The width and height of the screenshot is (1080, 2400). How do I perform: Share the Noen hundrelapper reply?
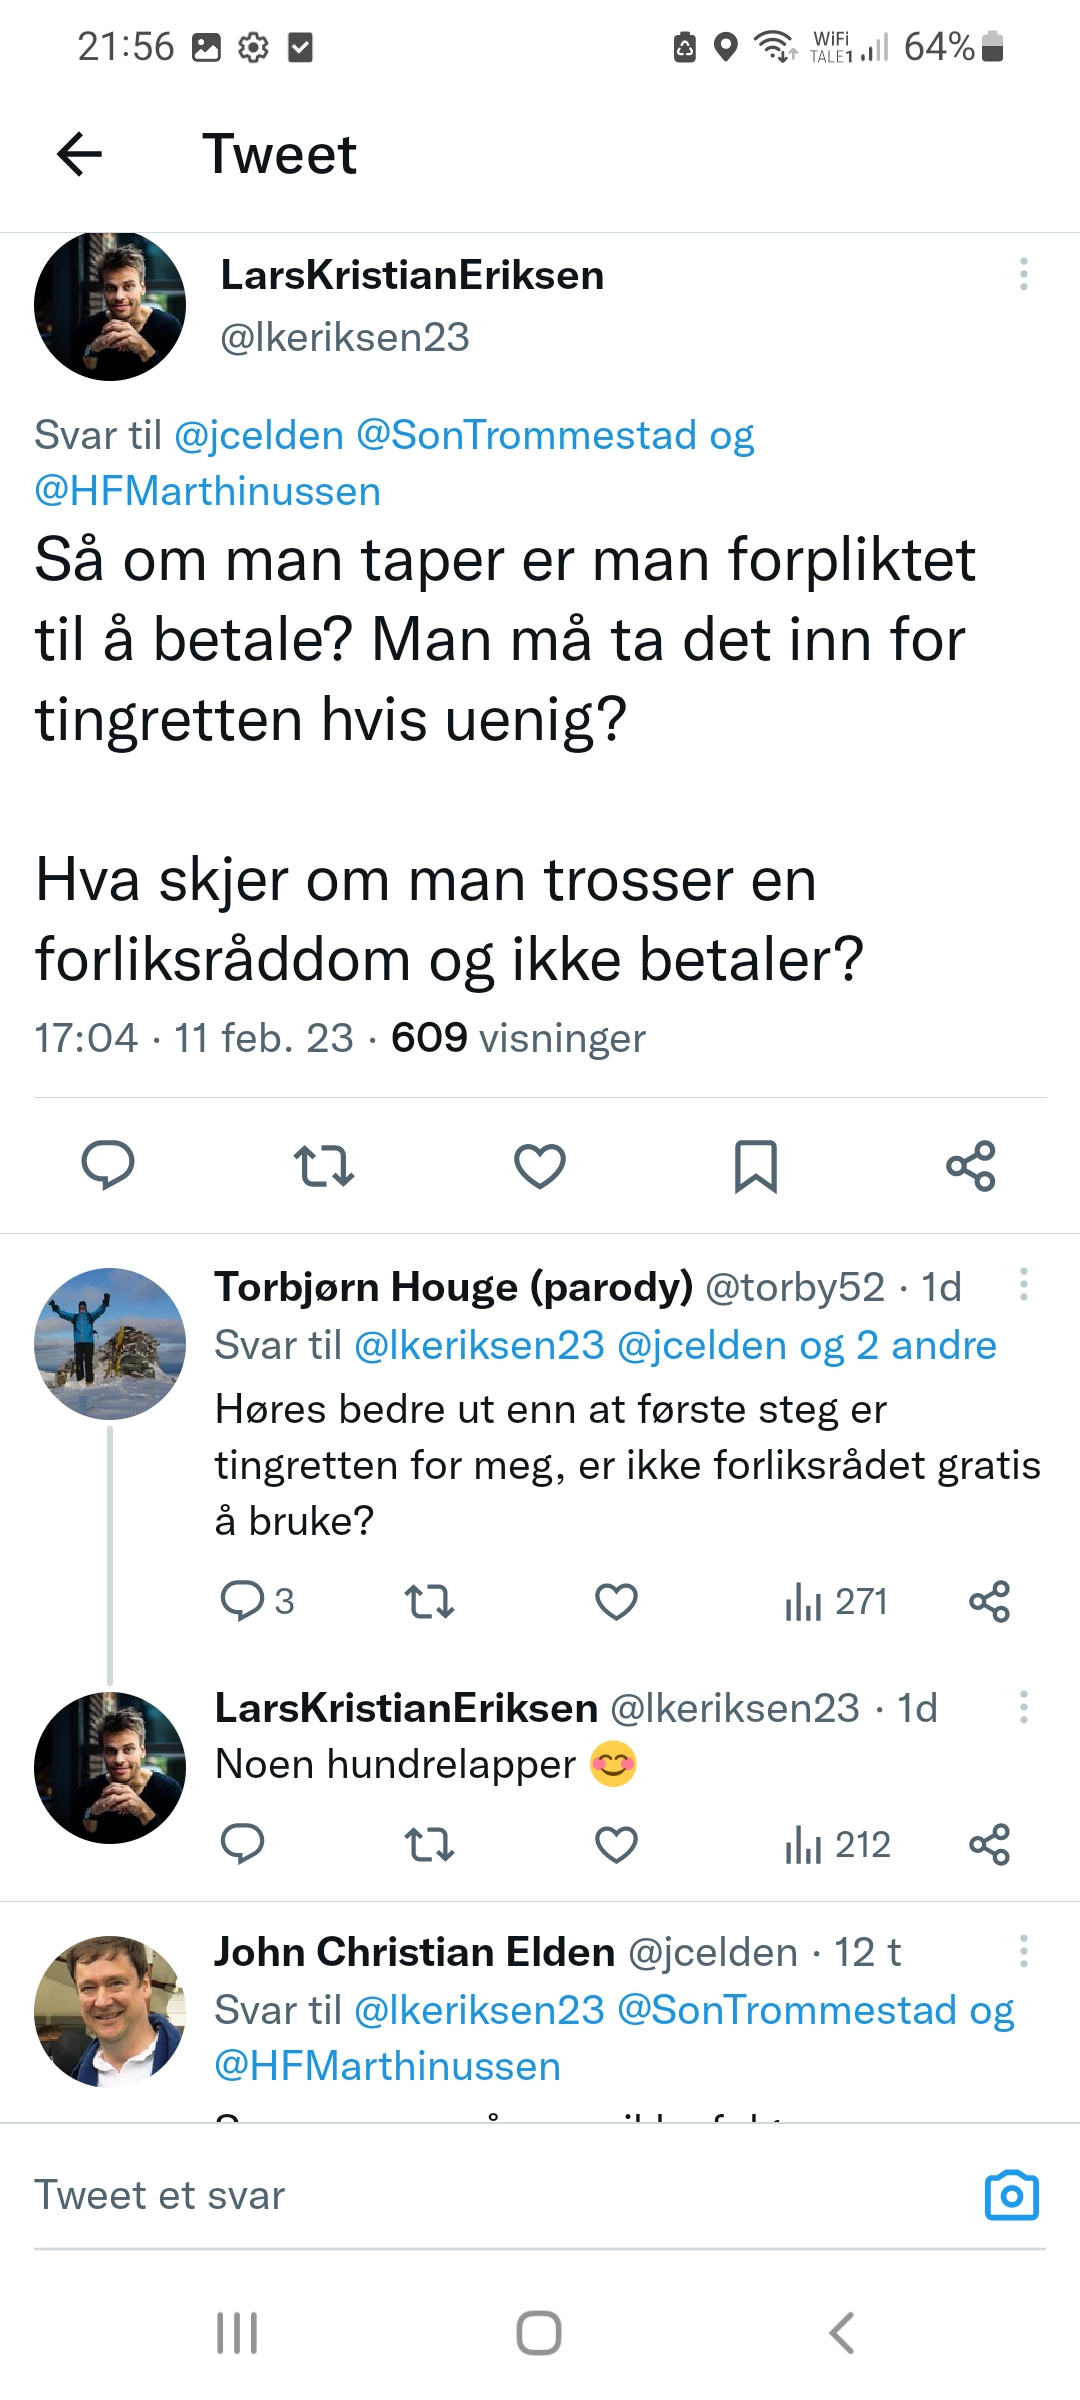click(x=989, y=1844)
